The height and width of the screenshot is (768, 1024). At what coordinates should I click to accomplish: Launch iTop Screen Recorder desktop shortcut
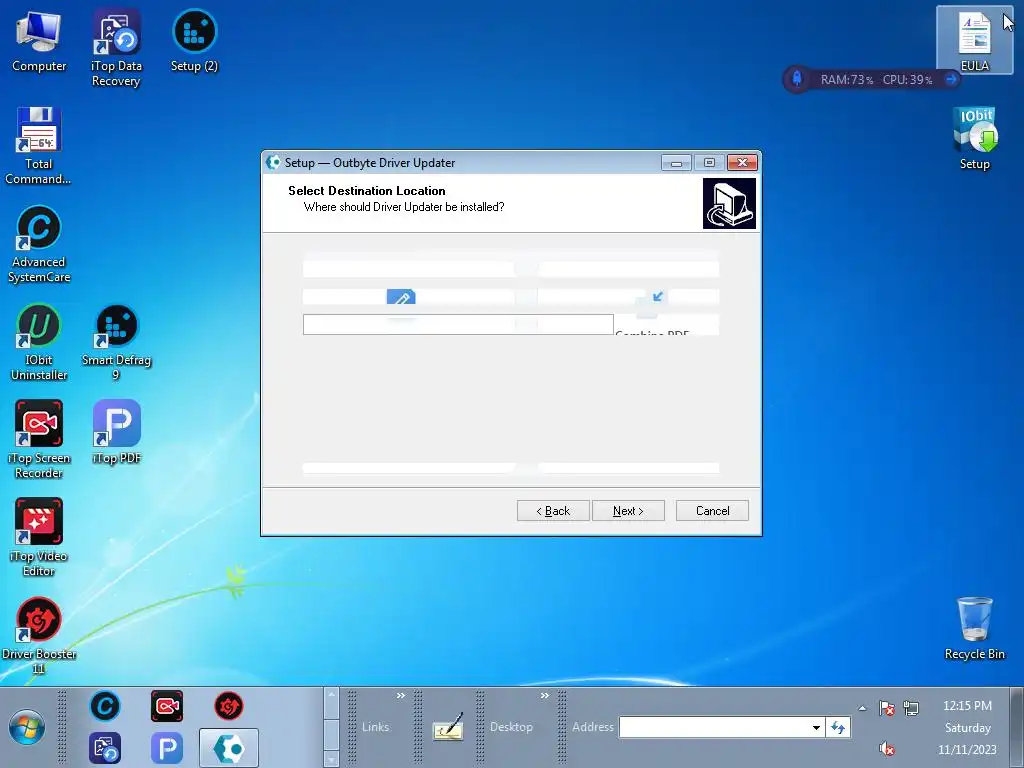coord(39,440)
